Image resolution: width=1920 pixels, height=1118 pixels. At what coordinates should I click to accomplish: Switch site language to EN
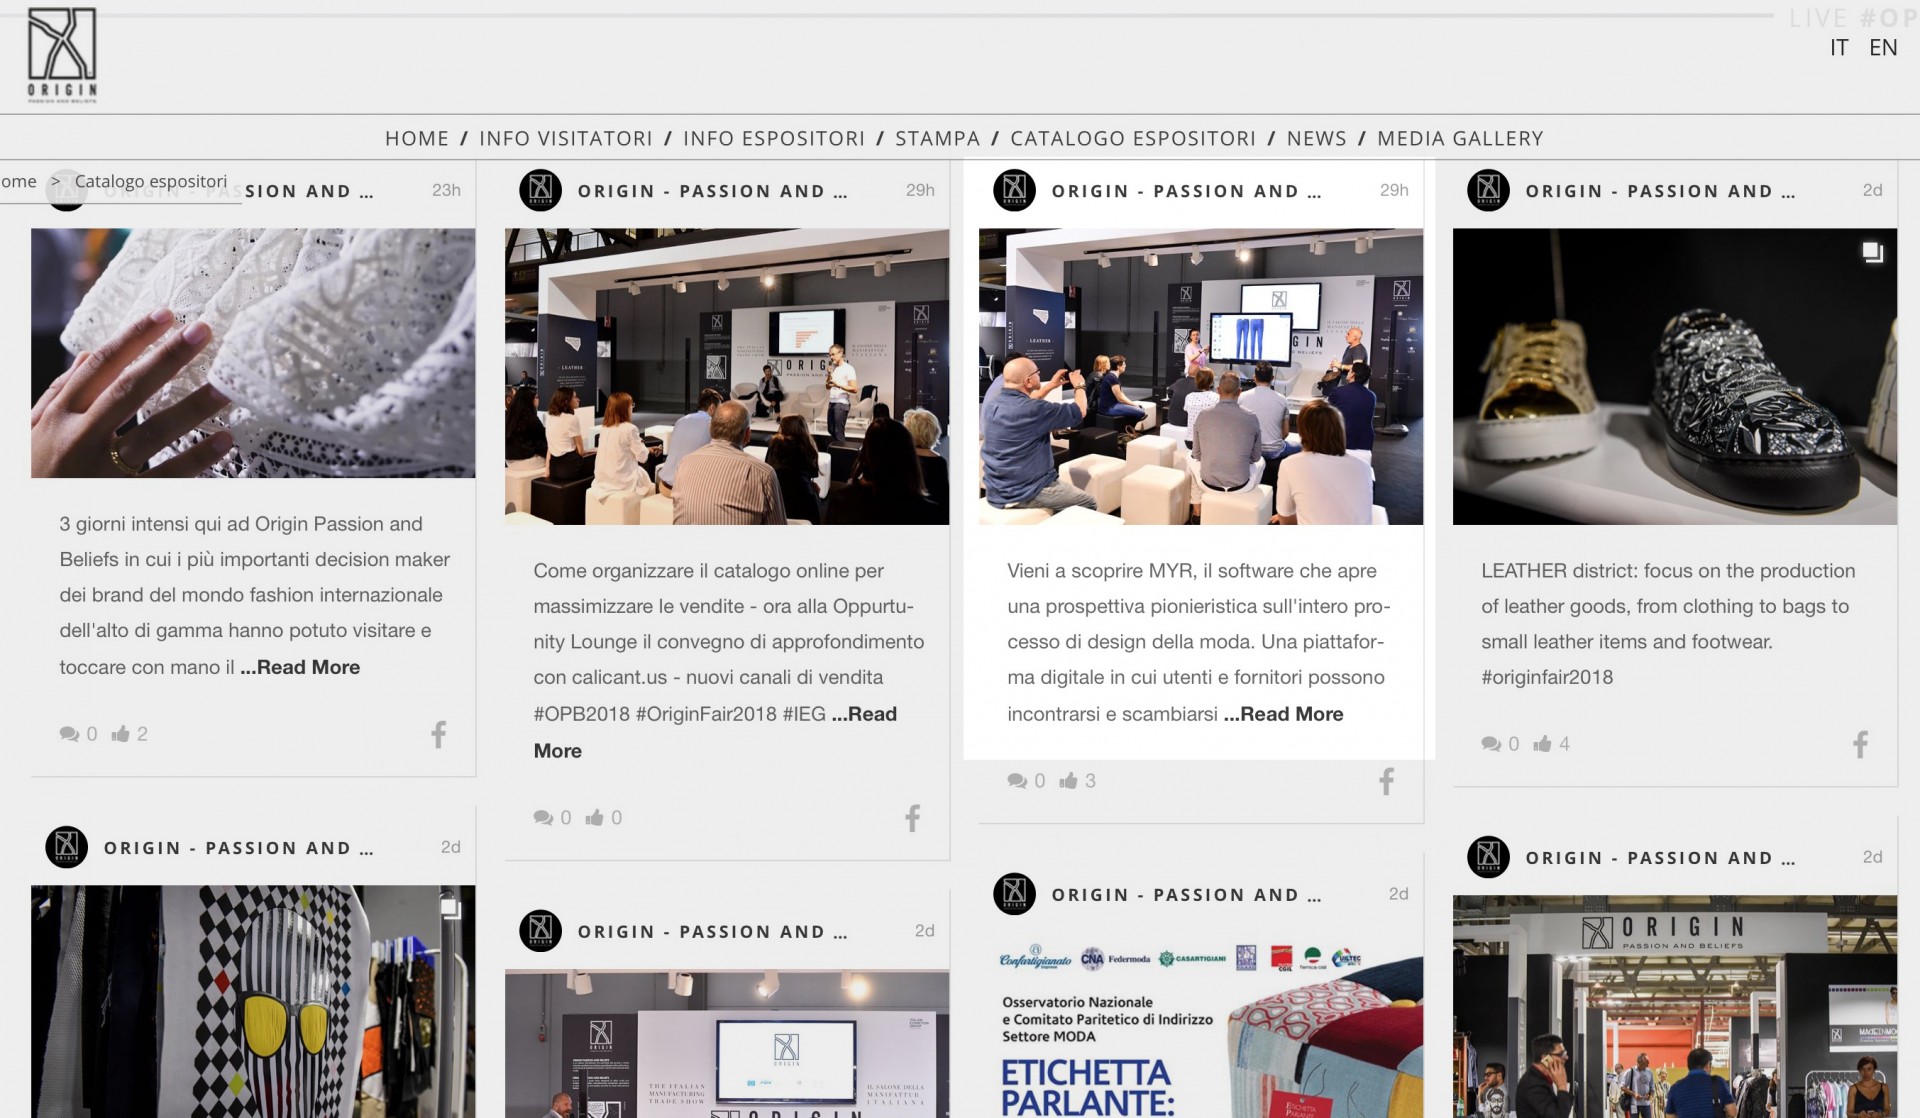1882,48
